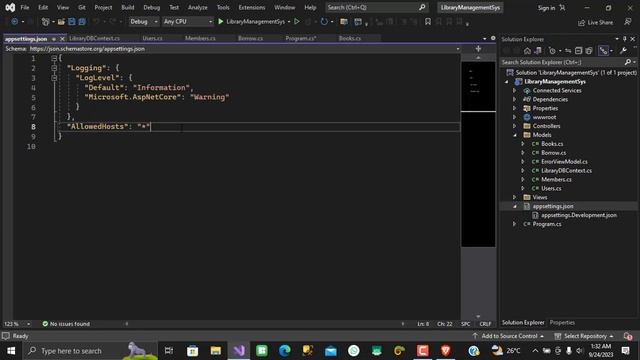Click the Solution Explorer Home icon
The width and height of the screenshot is (640, 360).
click(527, 51)
